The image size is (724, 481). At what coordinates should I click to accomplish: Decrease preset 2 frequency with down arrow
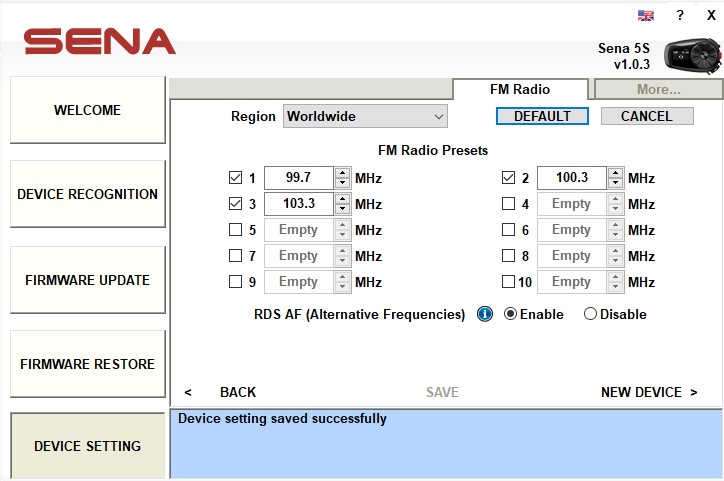point(615,184)
